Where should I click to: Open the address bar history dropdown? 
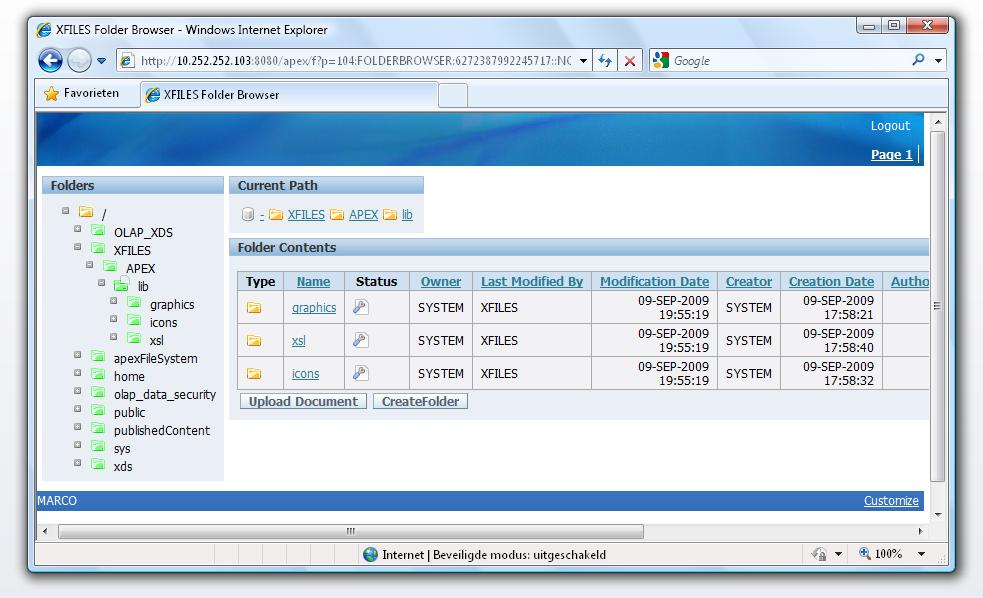584,61
